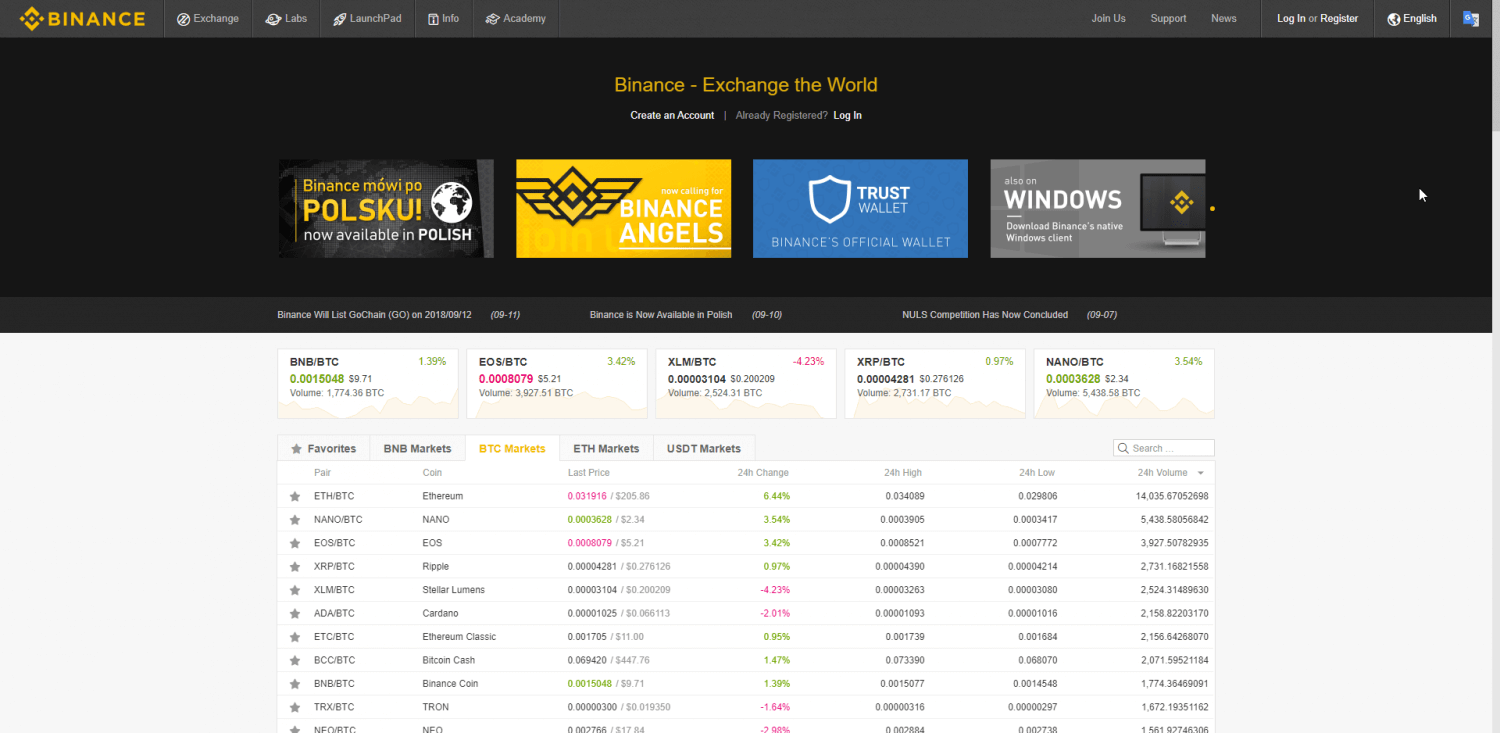
Task: Click the Create an Account button
Action: click(671, 115)
